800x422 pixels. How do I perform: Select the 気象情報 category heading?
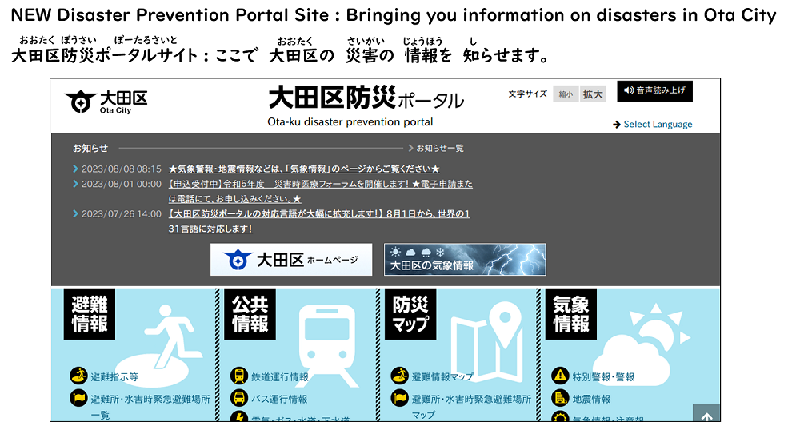571,314
